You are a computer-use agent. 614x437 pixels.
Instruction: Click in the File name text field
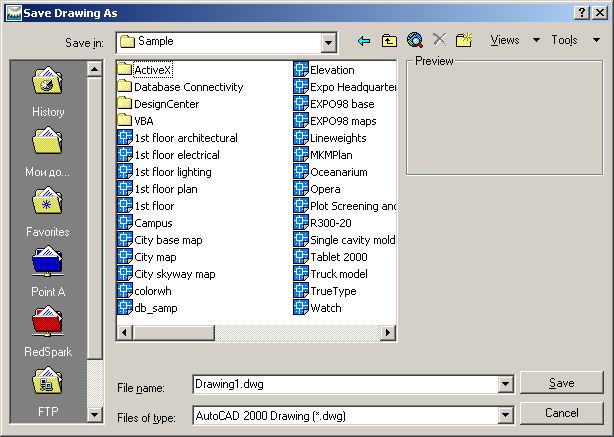tap(346, 384)
